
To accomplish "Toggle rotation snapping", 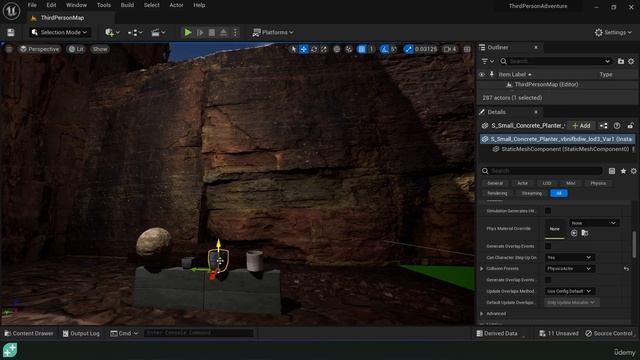I will (x=384, y=49).
